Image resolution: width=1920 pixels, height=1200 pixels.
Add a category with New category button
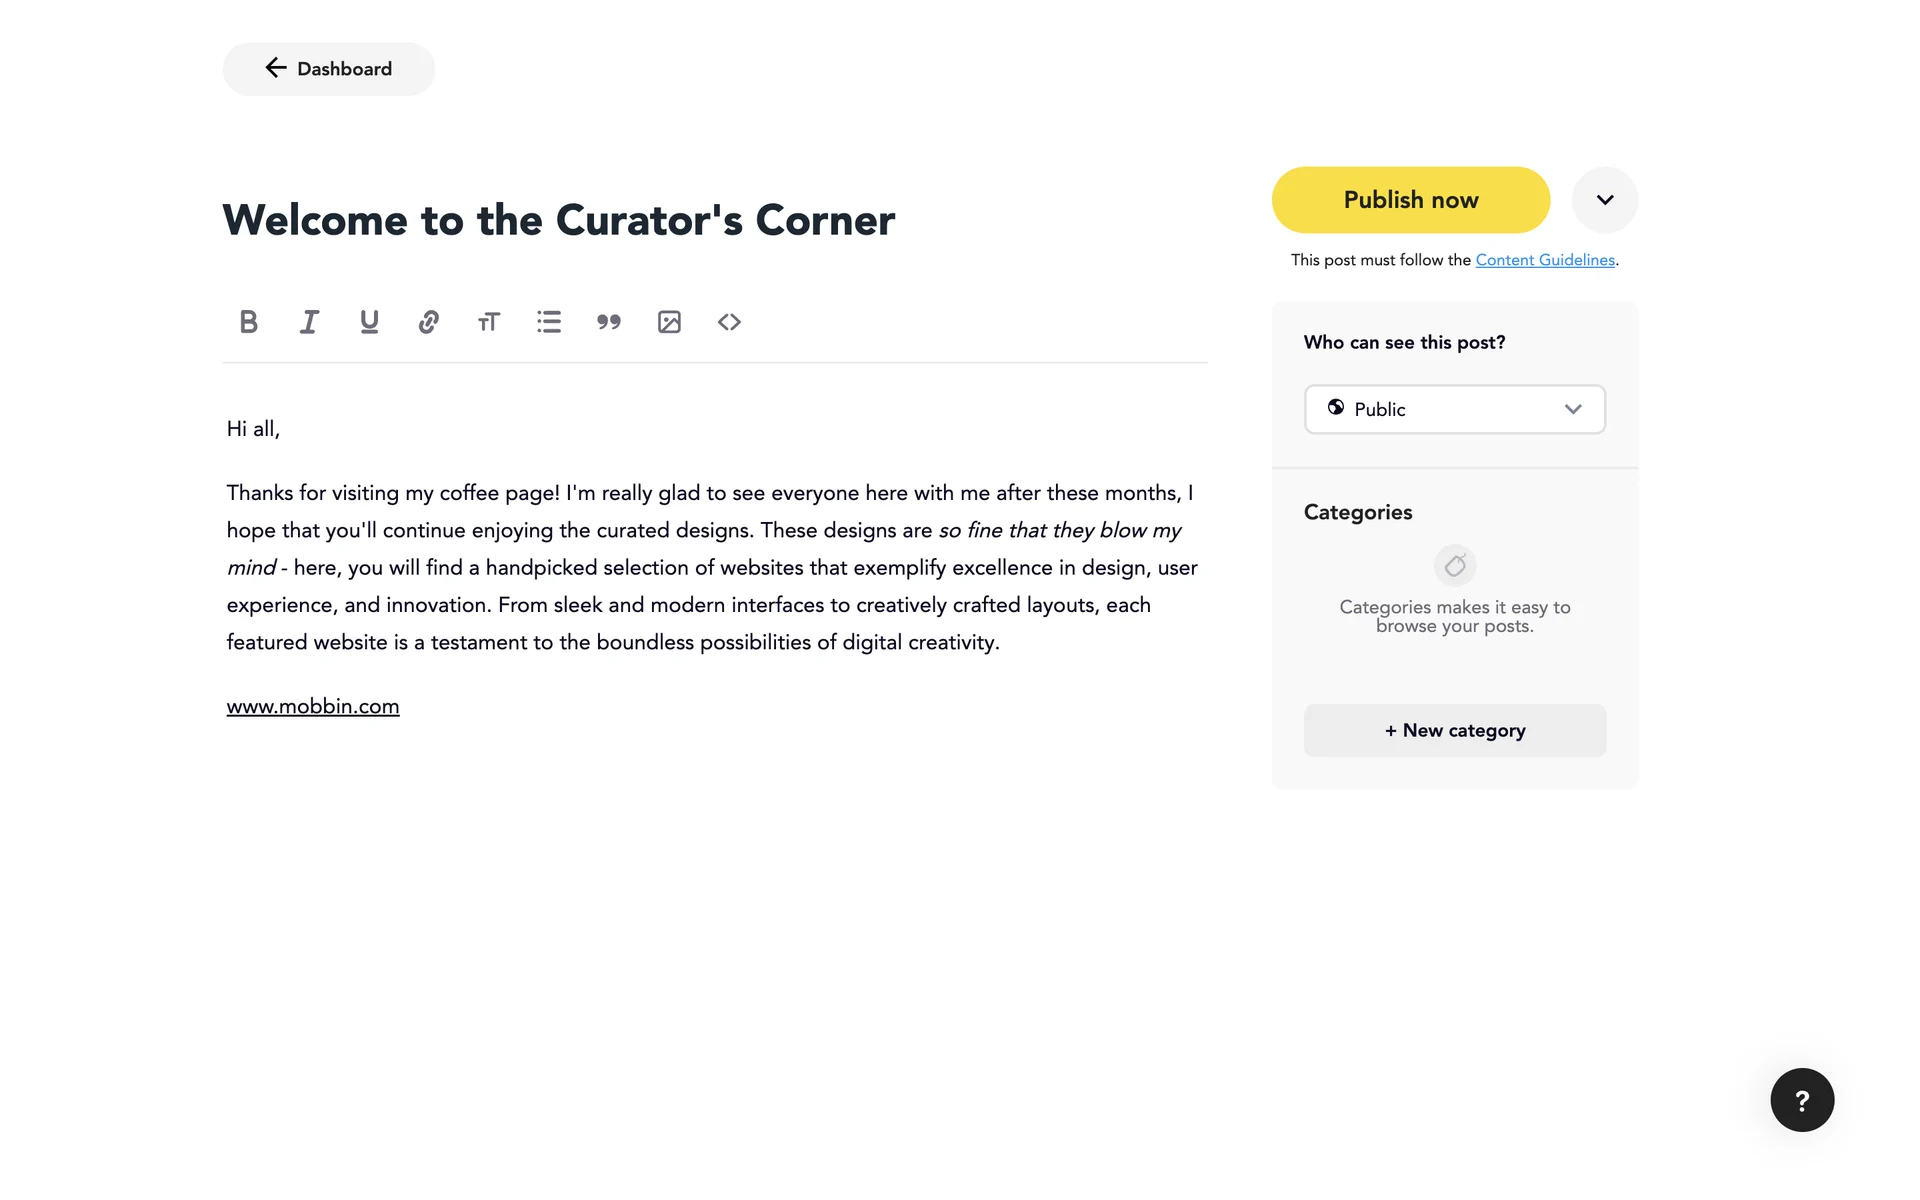[x=1455, y=730]
